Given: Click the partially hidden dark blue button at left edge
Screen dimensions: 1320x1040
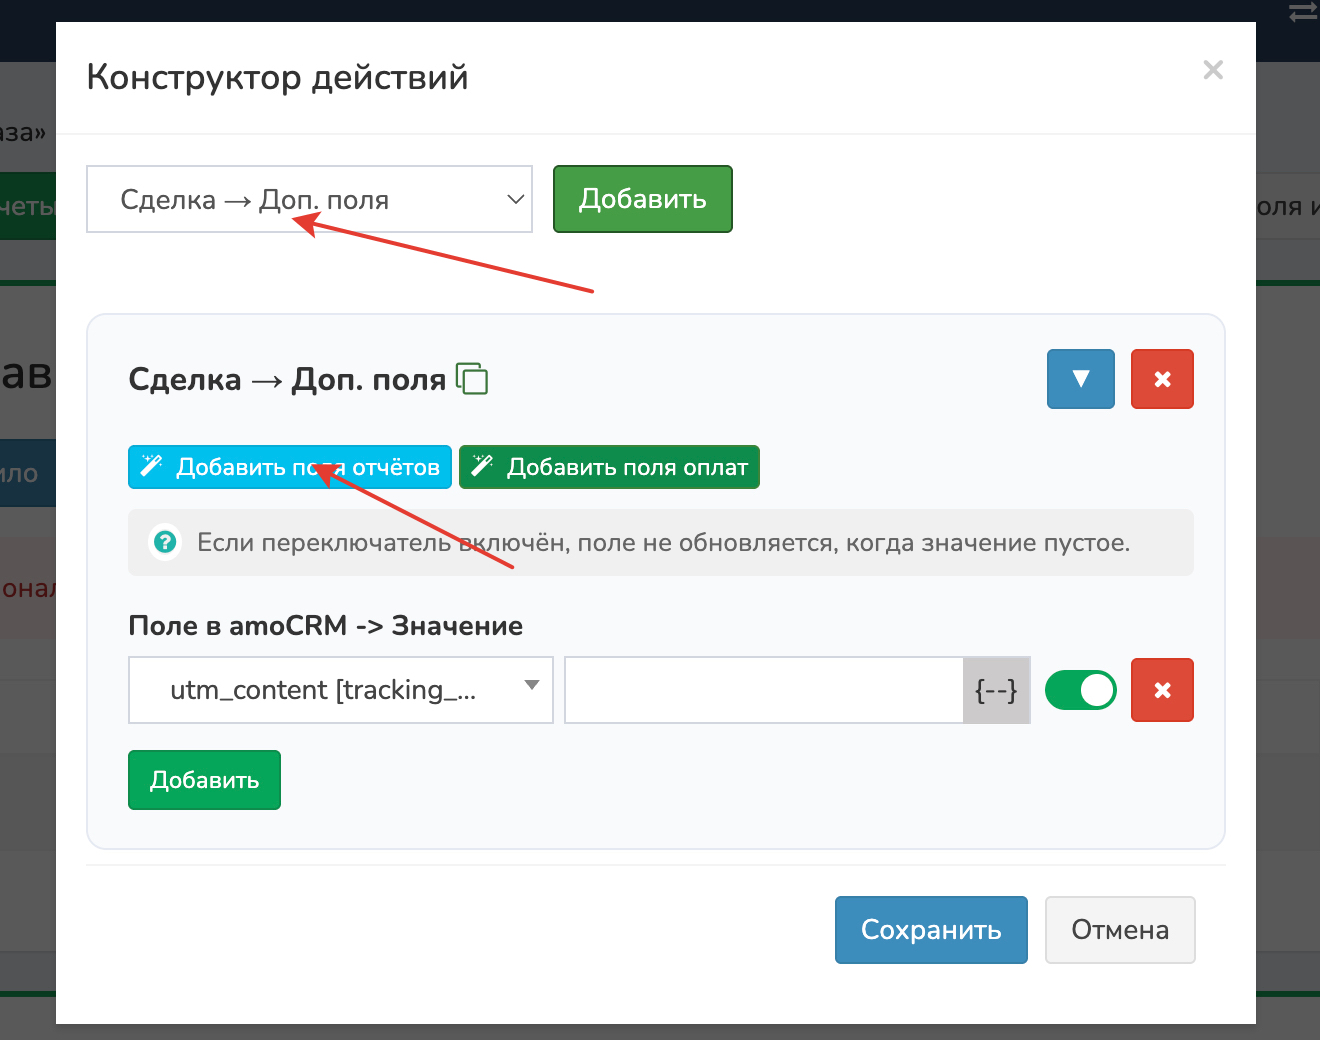Looking at the screenshot, I should click(x=27, y=473).
